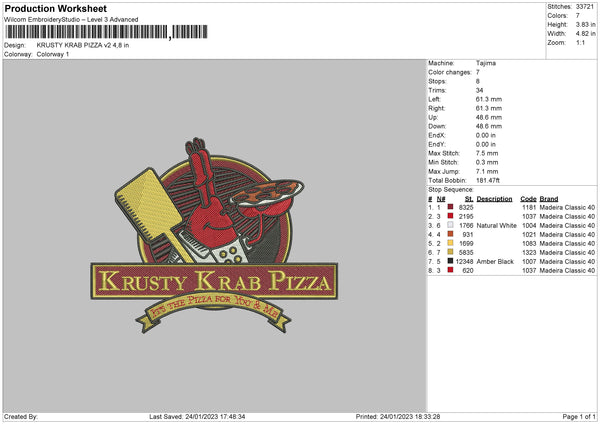Click the Krusty Krab Pizza embroidery design preview
The image size is (600, 424).
click(x=214, y=235)
